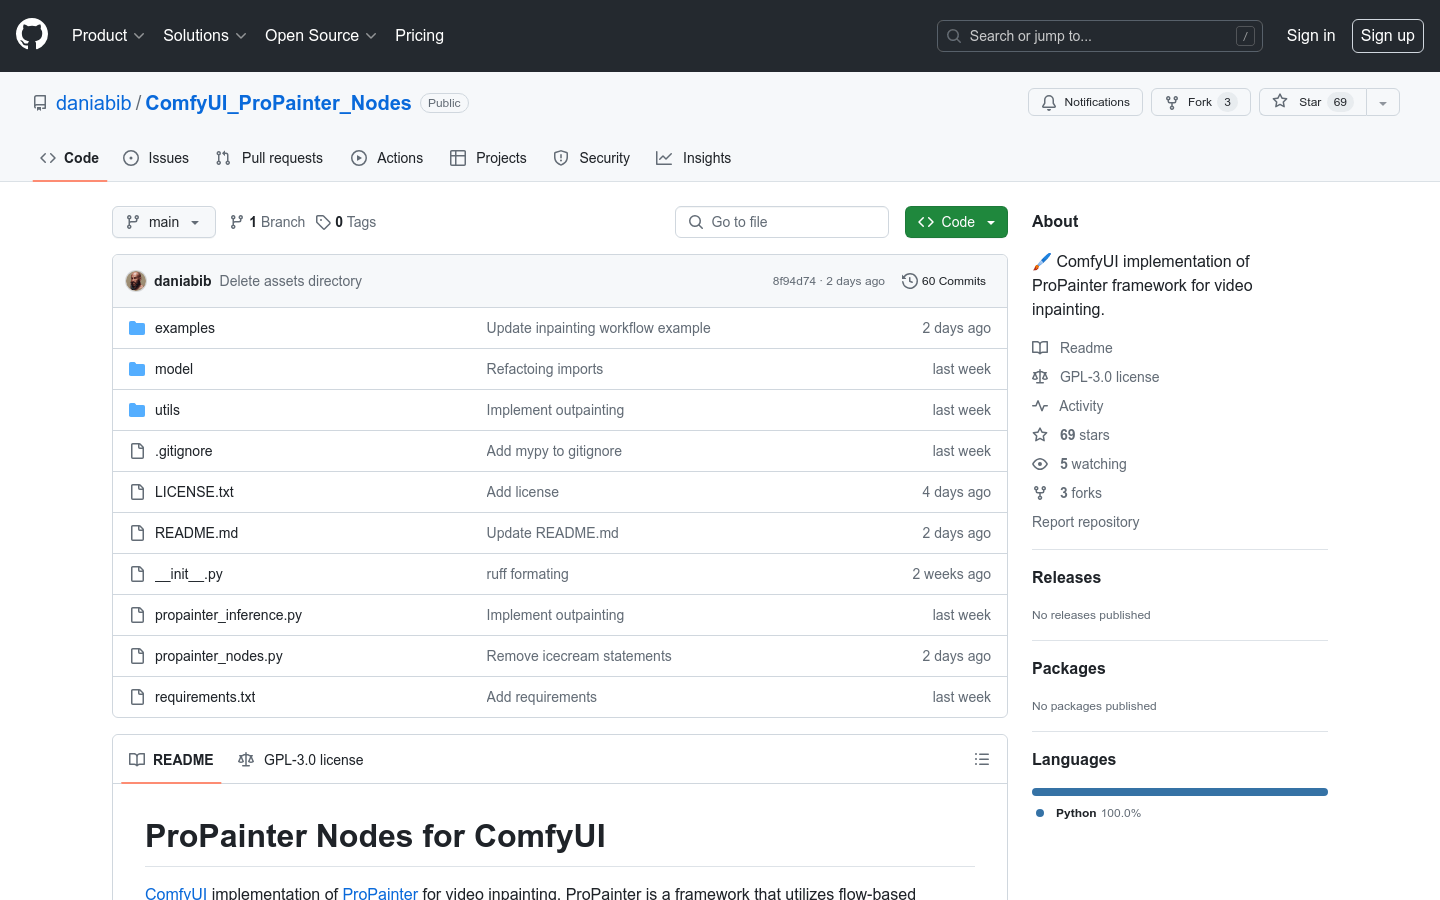Screen dimensions: 1440x900
Task: Click the Python language percentage bar
Action: click(1180, 791)
